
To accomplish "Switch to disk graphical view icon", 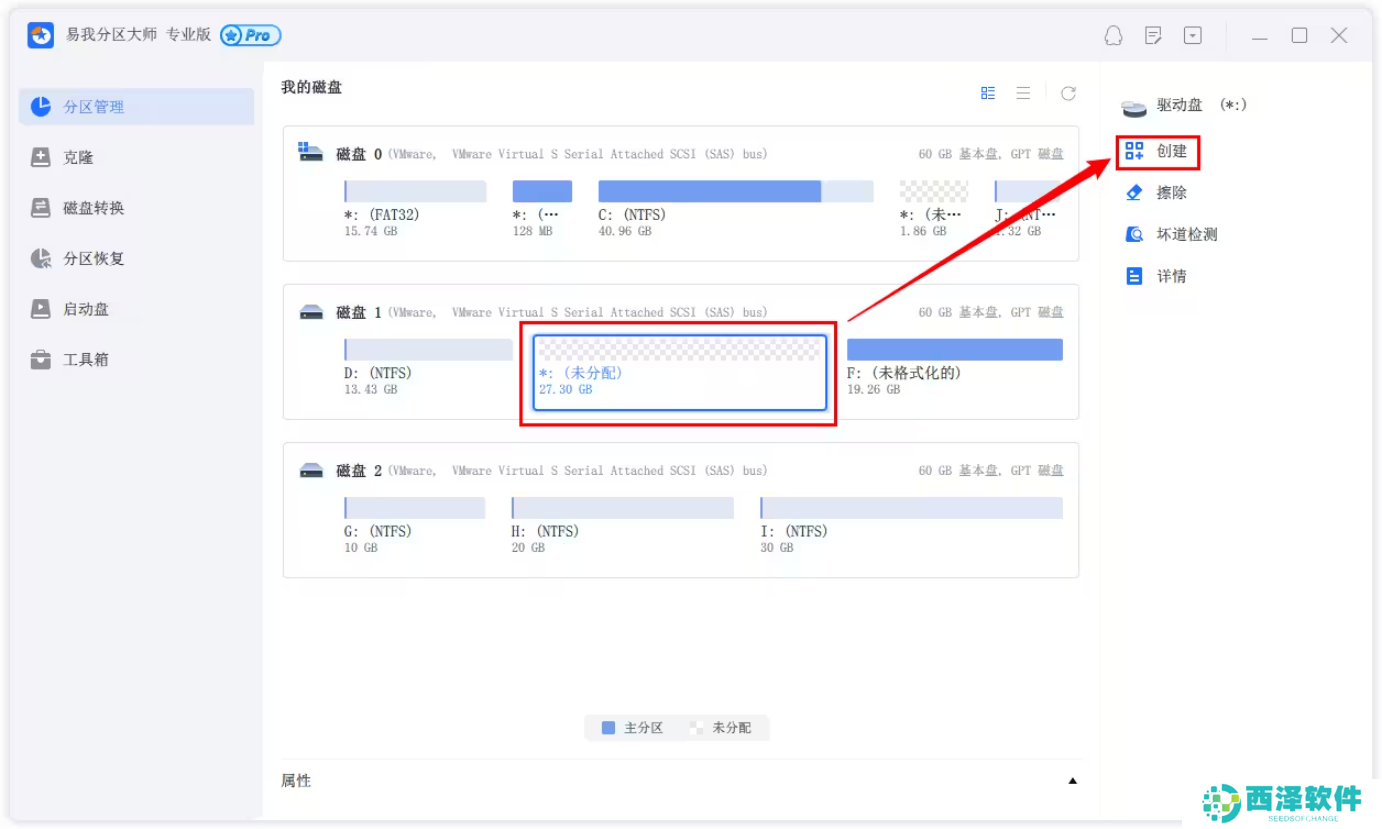I will click(988, 93).
